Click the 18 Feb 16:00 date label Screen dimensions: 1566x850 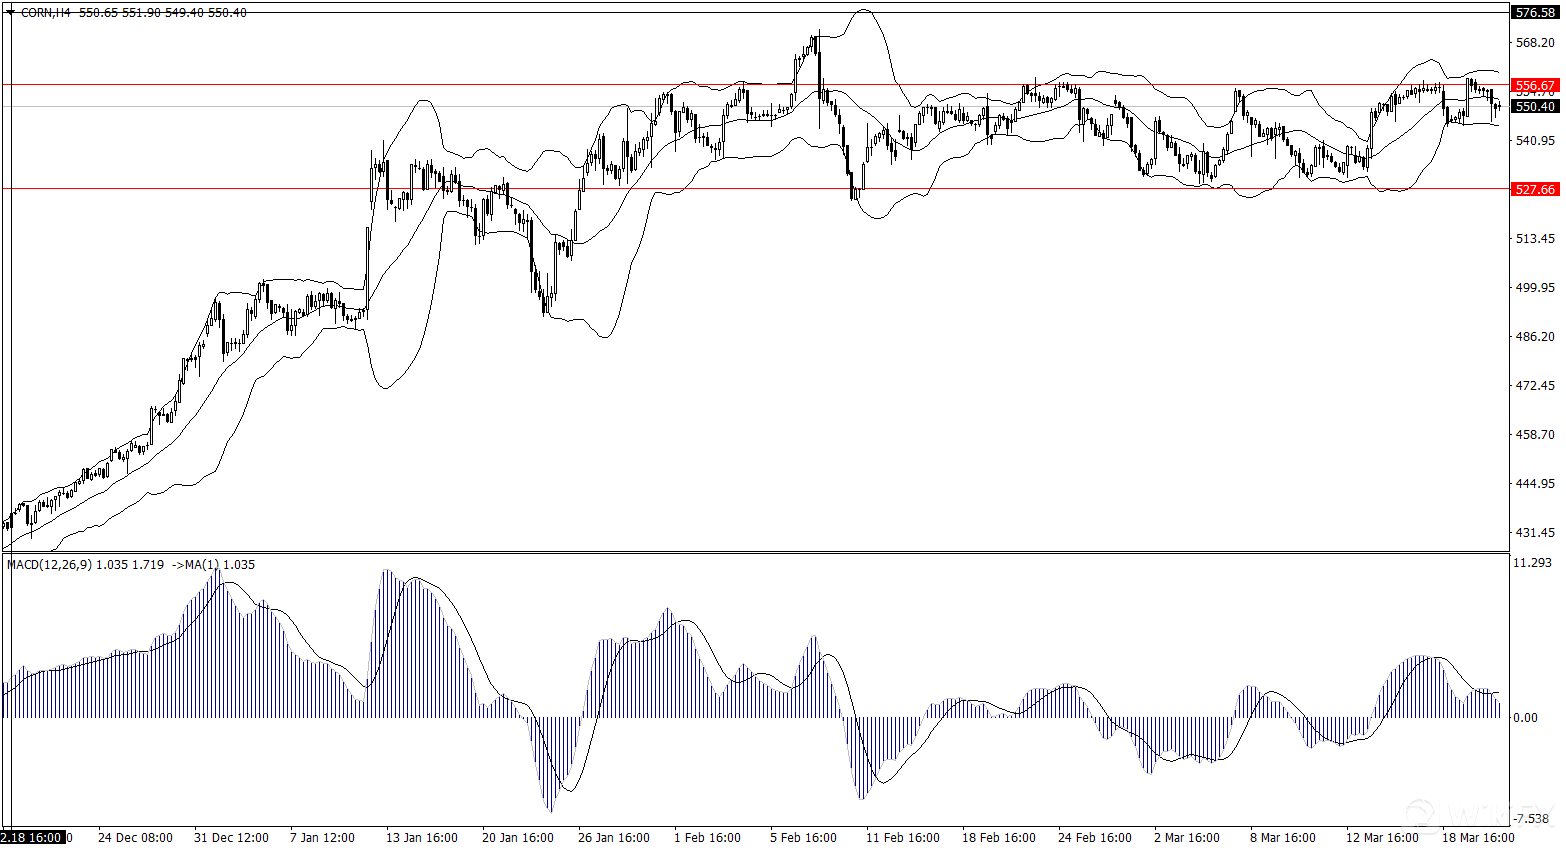click(999, 837)
